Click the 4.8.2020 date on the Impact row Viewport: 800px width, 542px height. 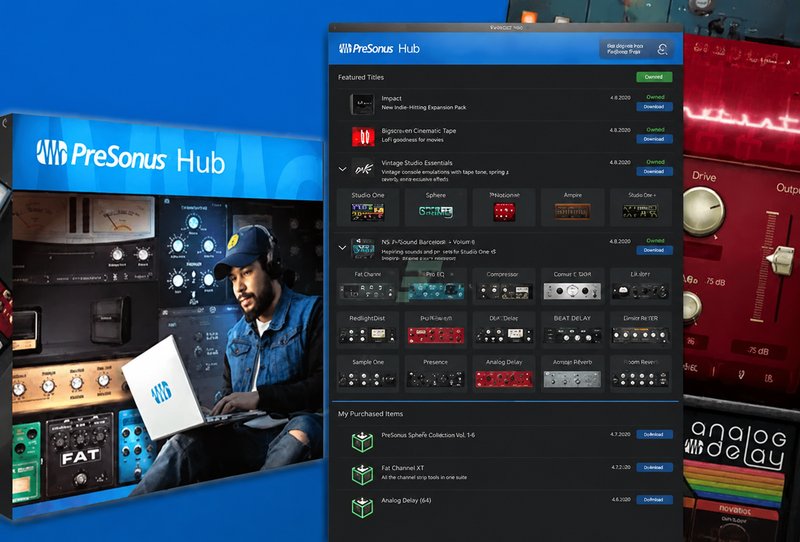620,97
